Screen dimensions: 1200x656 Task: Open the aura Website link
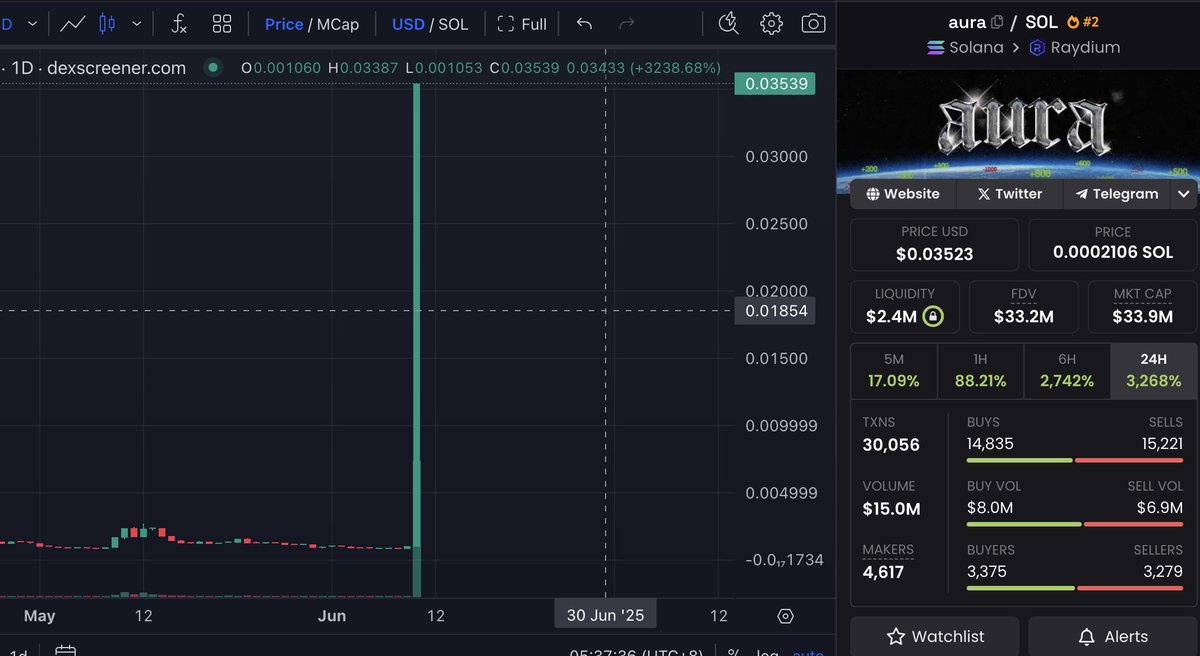(x=903, y=194)
